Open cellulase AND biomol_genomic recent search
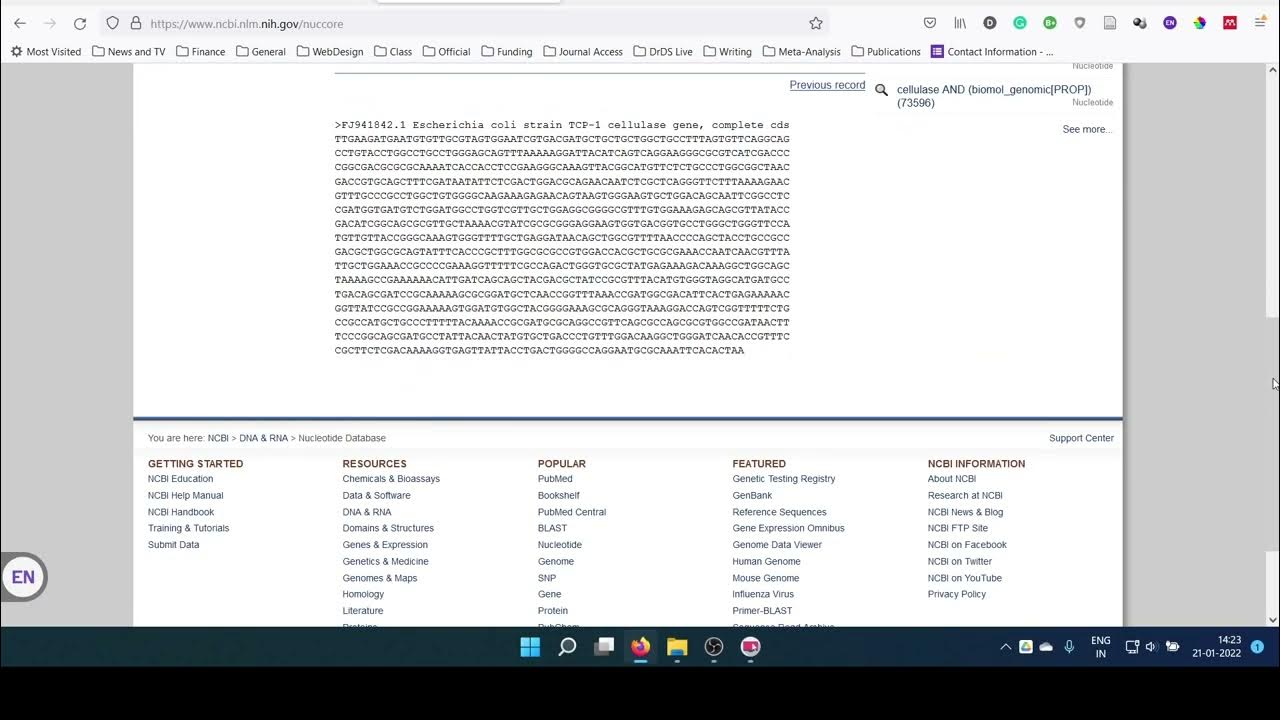Screen dimensions: 1280x720 click(993, 96)
